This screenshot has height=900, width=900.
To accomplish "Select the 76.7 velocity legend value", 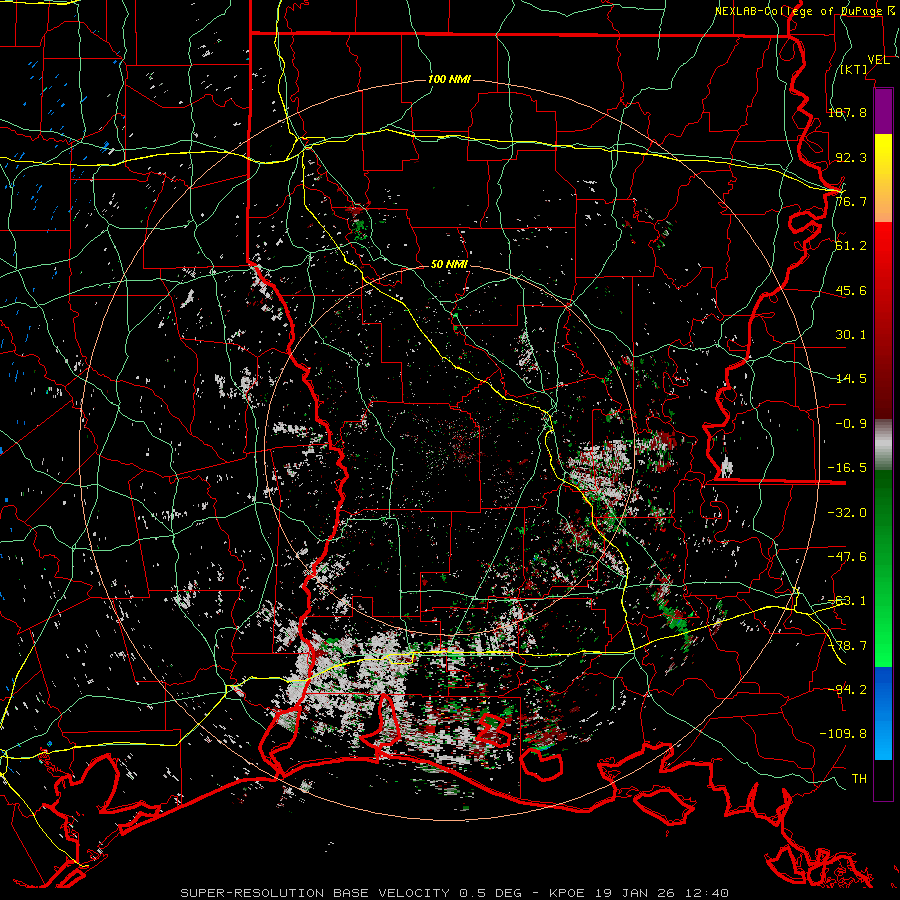I will click(x=851, y=201).
